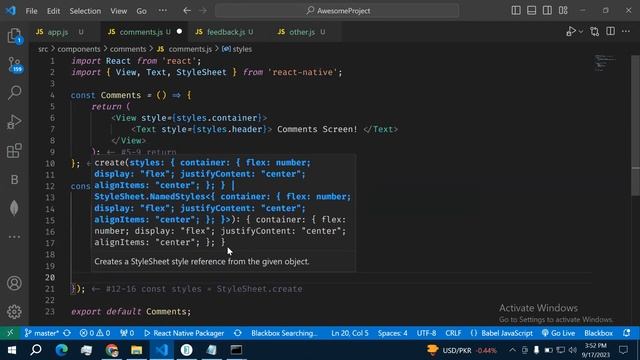
Task: Click the VS Code logo icon
Action: [11, 11]
